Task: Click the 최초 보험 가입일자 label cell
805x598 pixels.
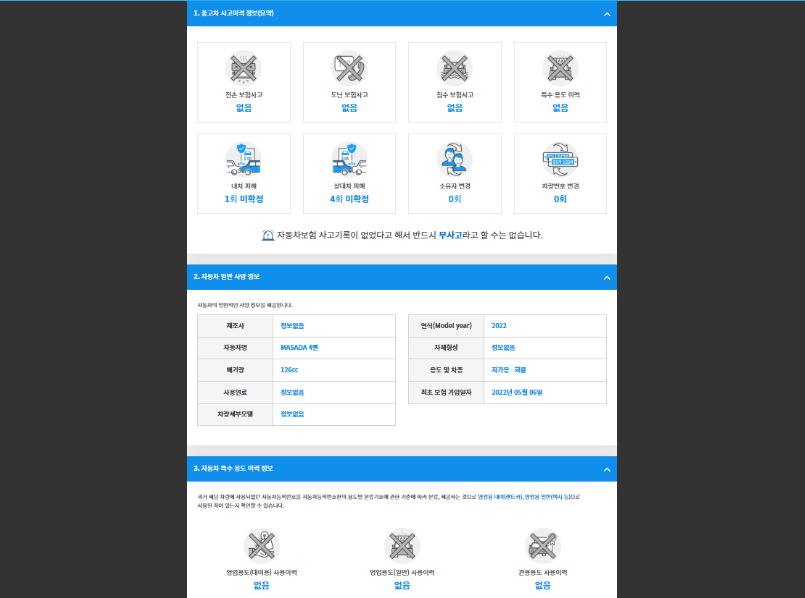Action: pos(446,393)
